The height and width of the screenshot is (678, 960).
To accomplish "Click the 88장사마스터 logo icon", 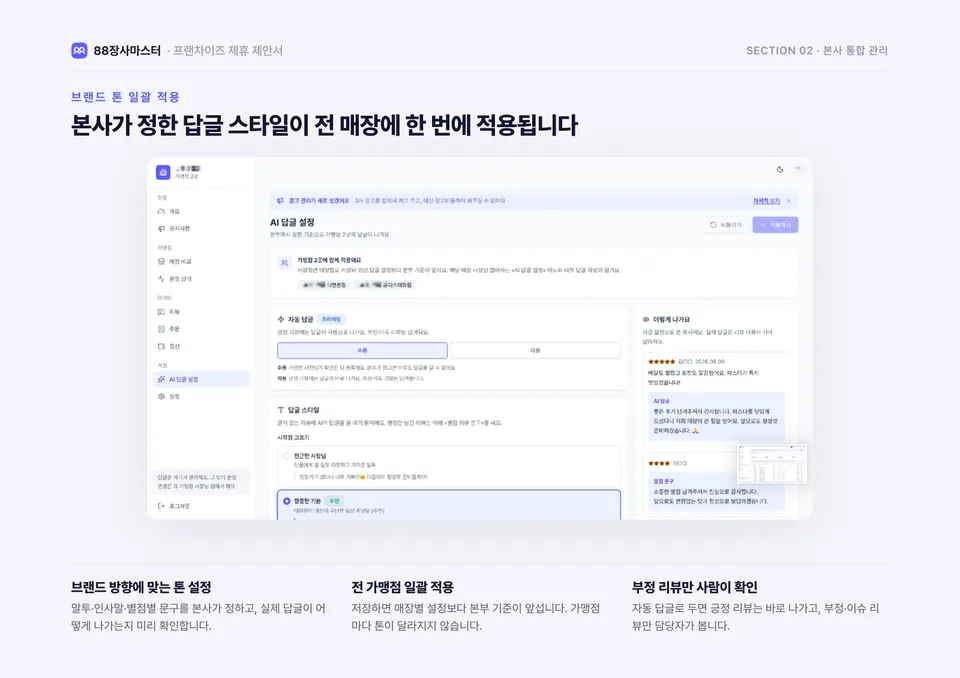I will pyautogui.click(x=79, y=50).
